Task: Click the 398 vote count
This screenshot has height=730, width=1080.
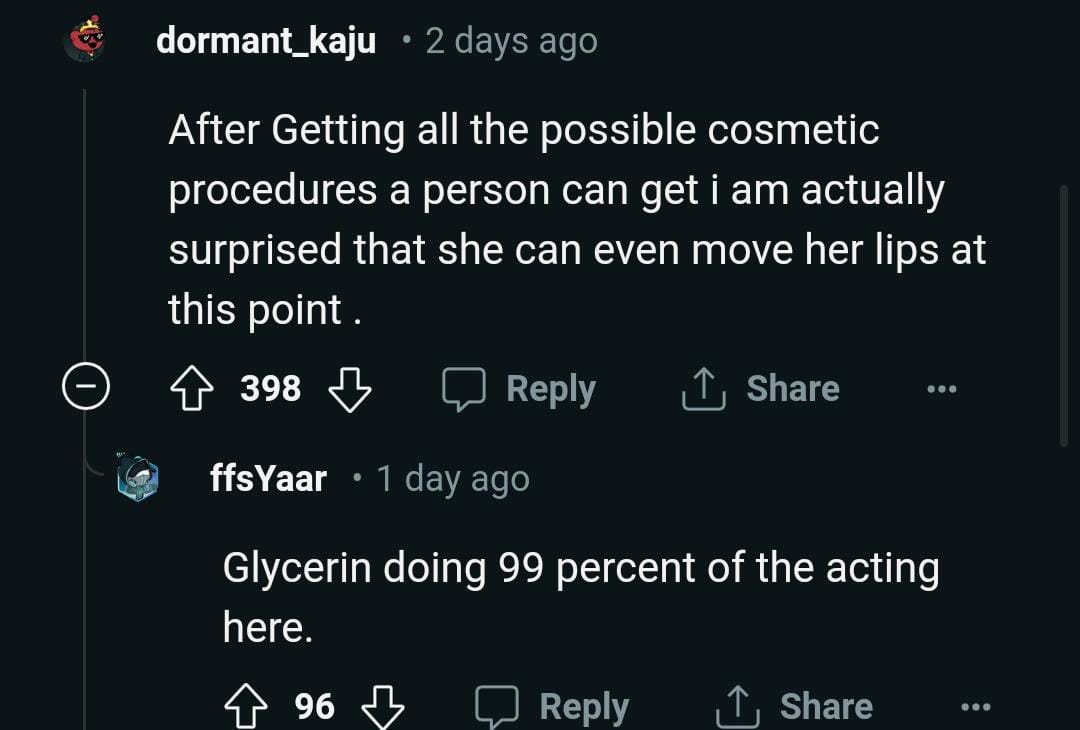Action: (x=271, y=388)
